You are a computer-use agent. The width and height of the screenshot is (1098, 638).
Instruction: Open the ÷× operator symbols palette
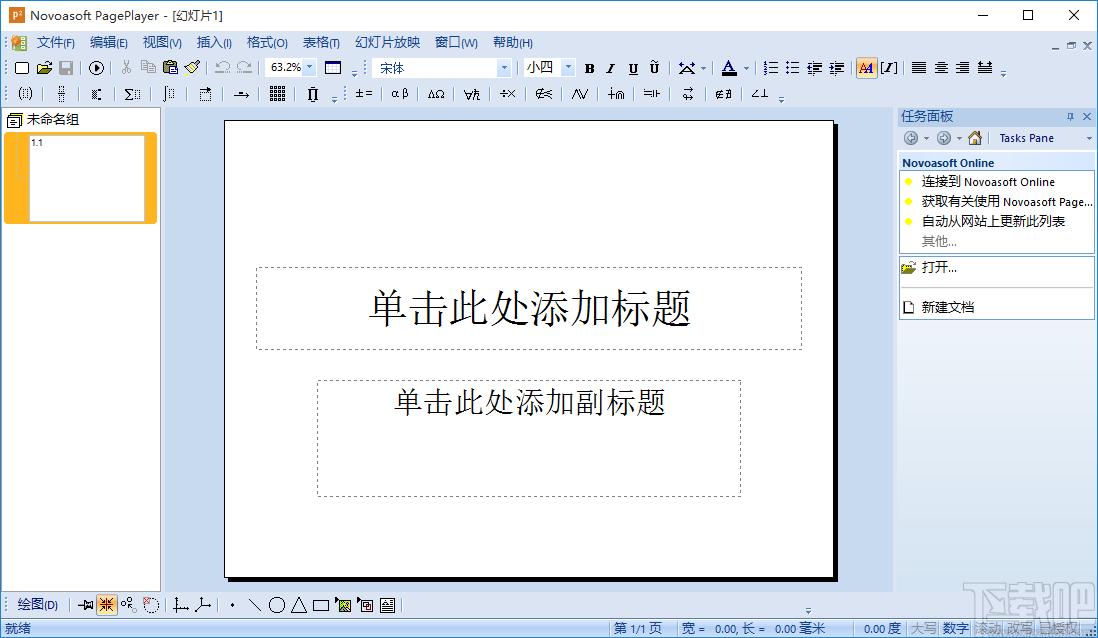coord(508,94)
